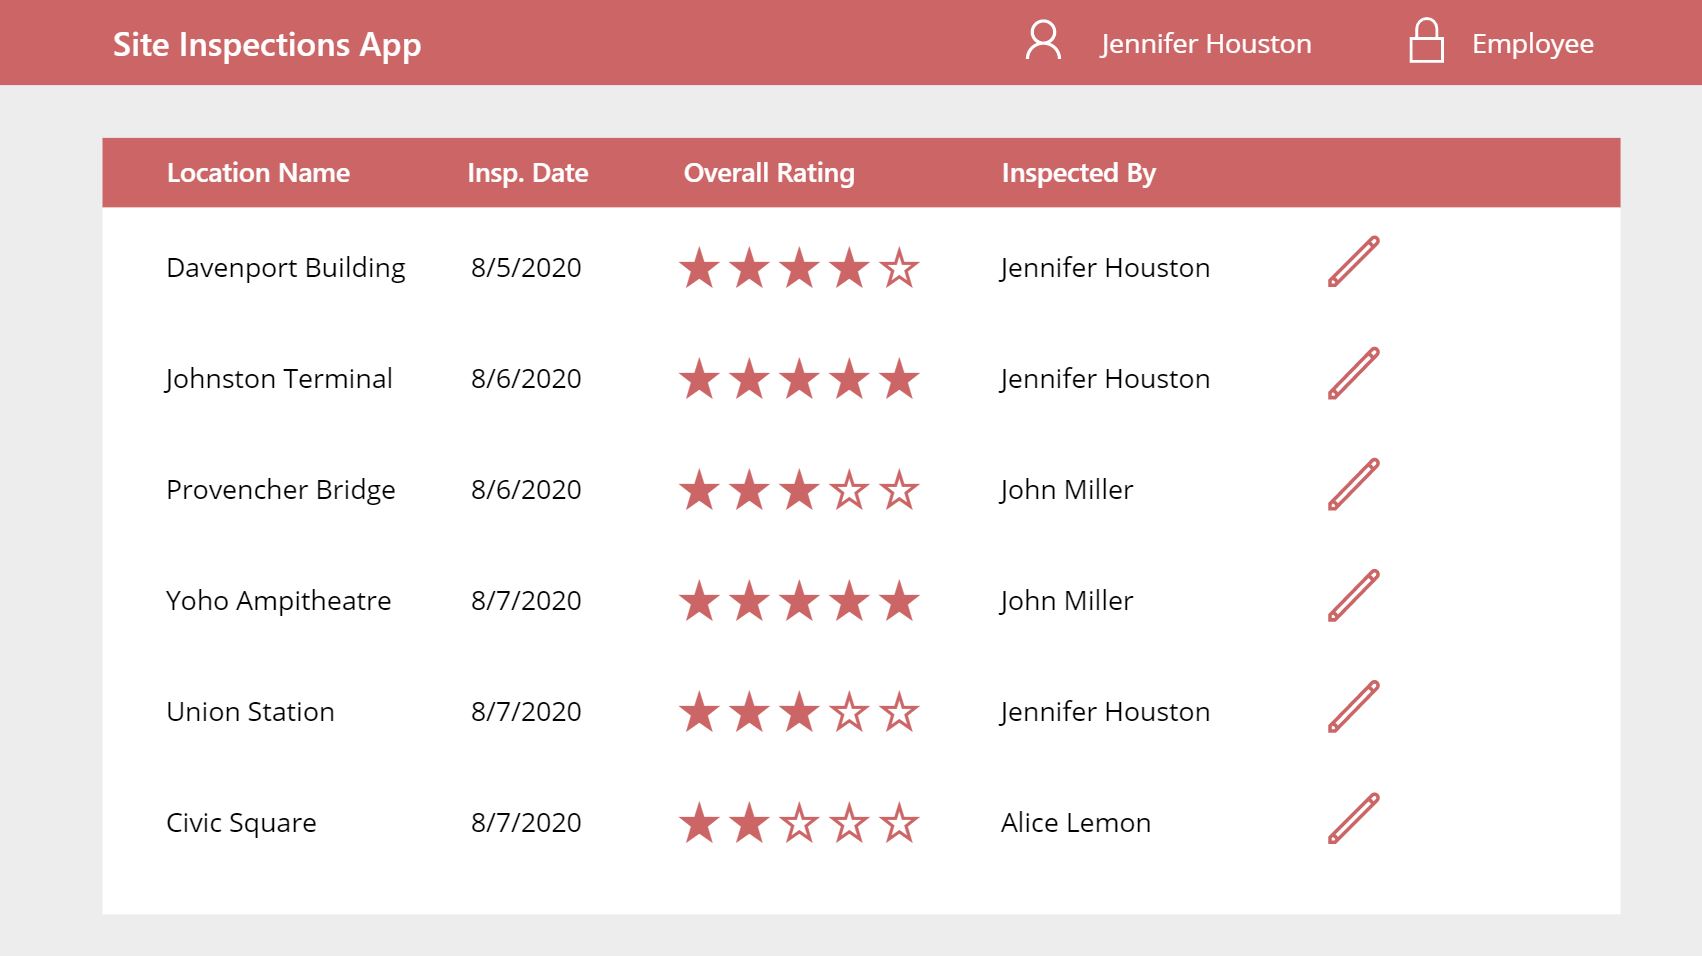This screenshot has height=956, width=1702.
Task: Select the Johnston Terminal row
Action: coord(279,378)
